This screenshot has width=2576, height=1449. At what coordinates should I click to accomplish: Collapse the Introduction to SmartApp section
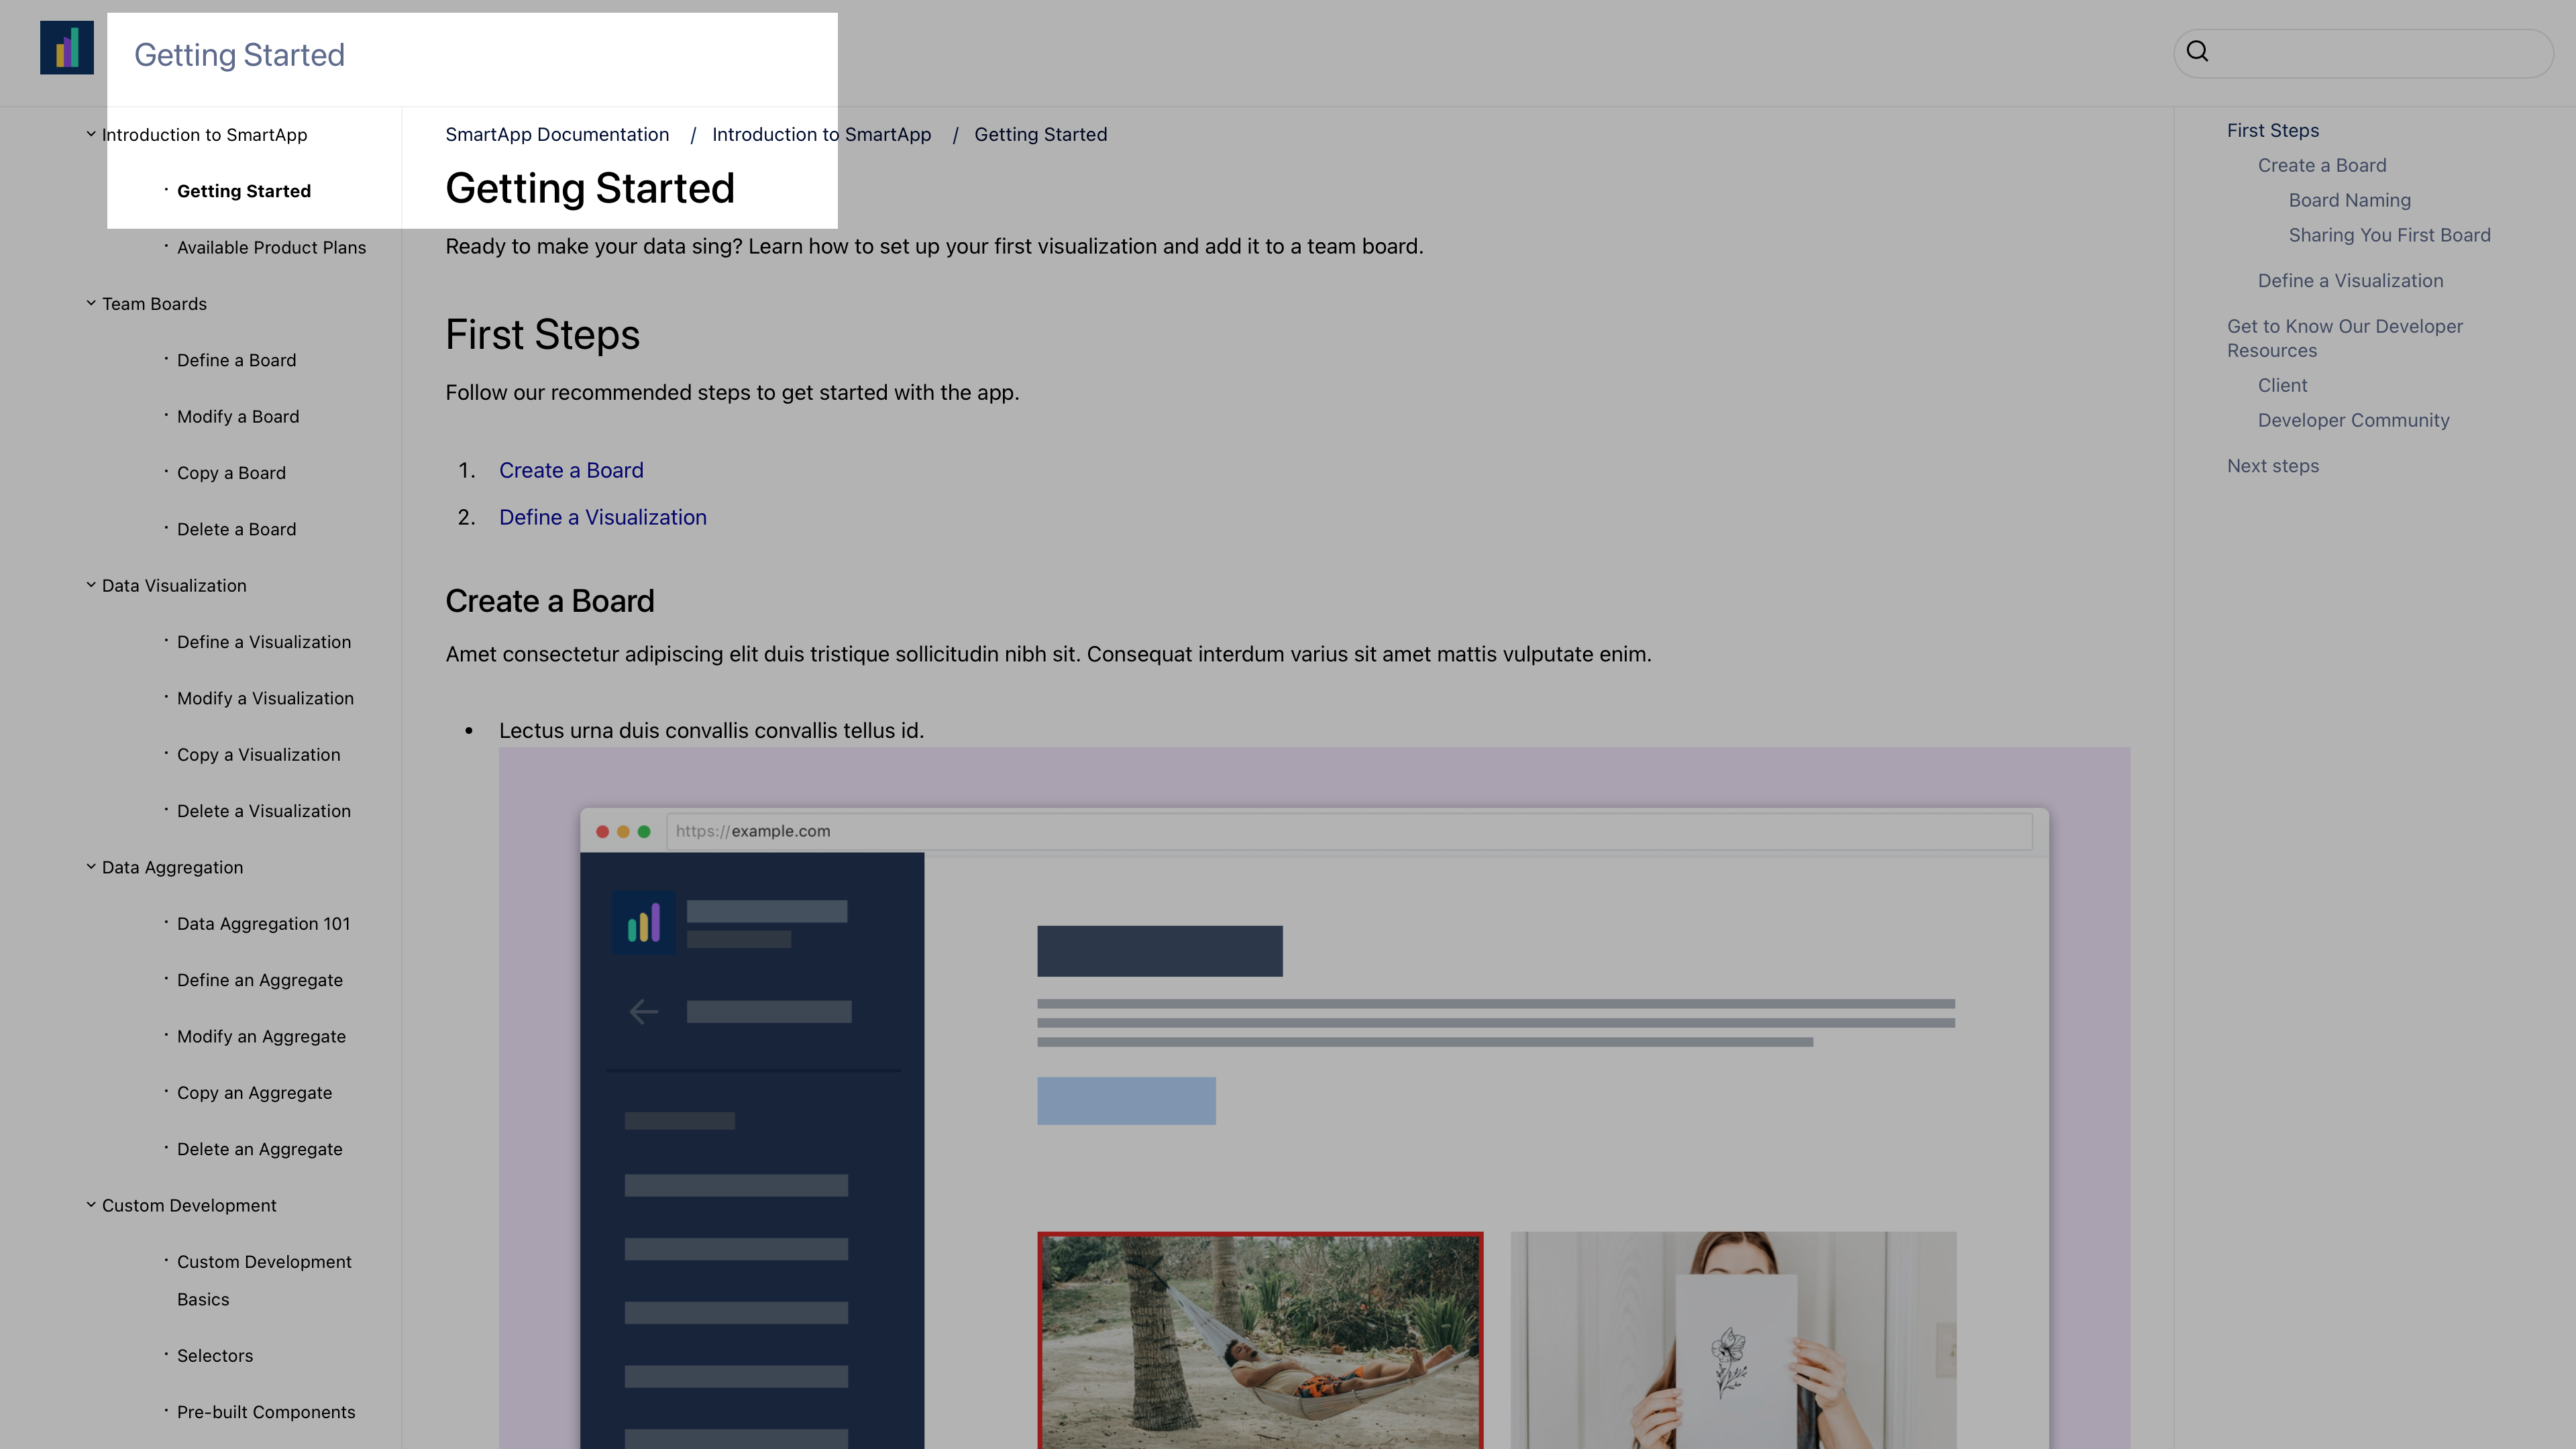click(91, 134)
